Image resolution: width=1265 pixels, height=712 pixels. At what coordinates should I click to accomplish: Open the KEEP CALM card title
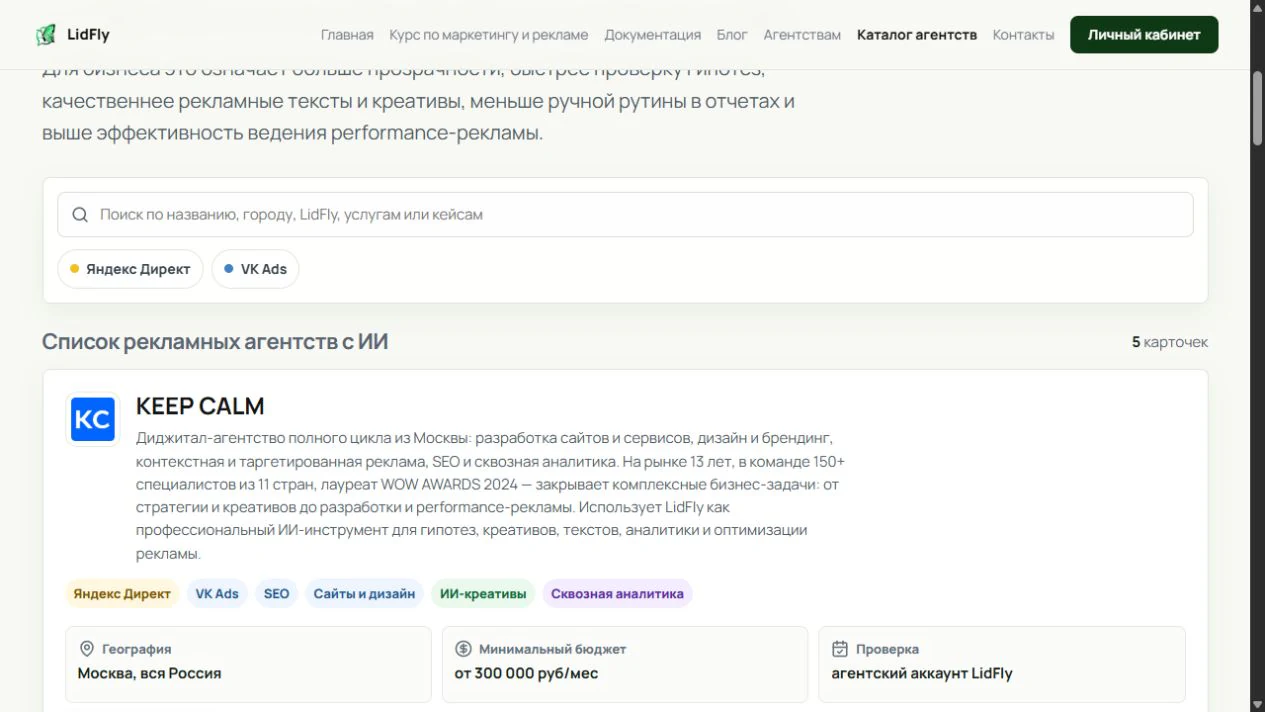click(x=200, y=406)
